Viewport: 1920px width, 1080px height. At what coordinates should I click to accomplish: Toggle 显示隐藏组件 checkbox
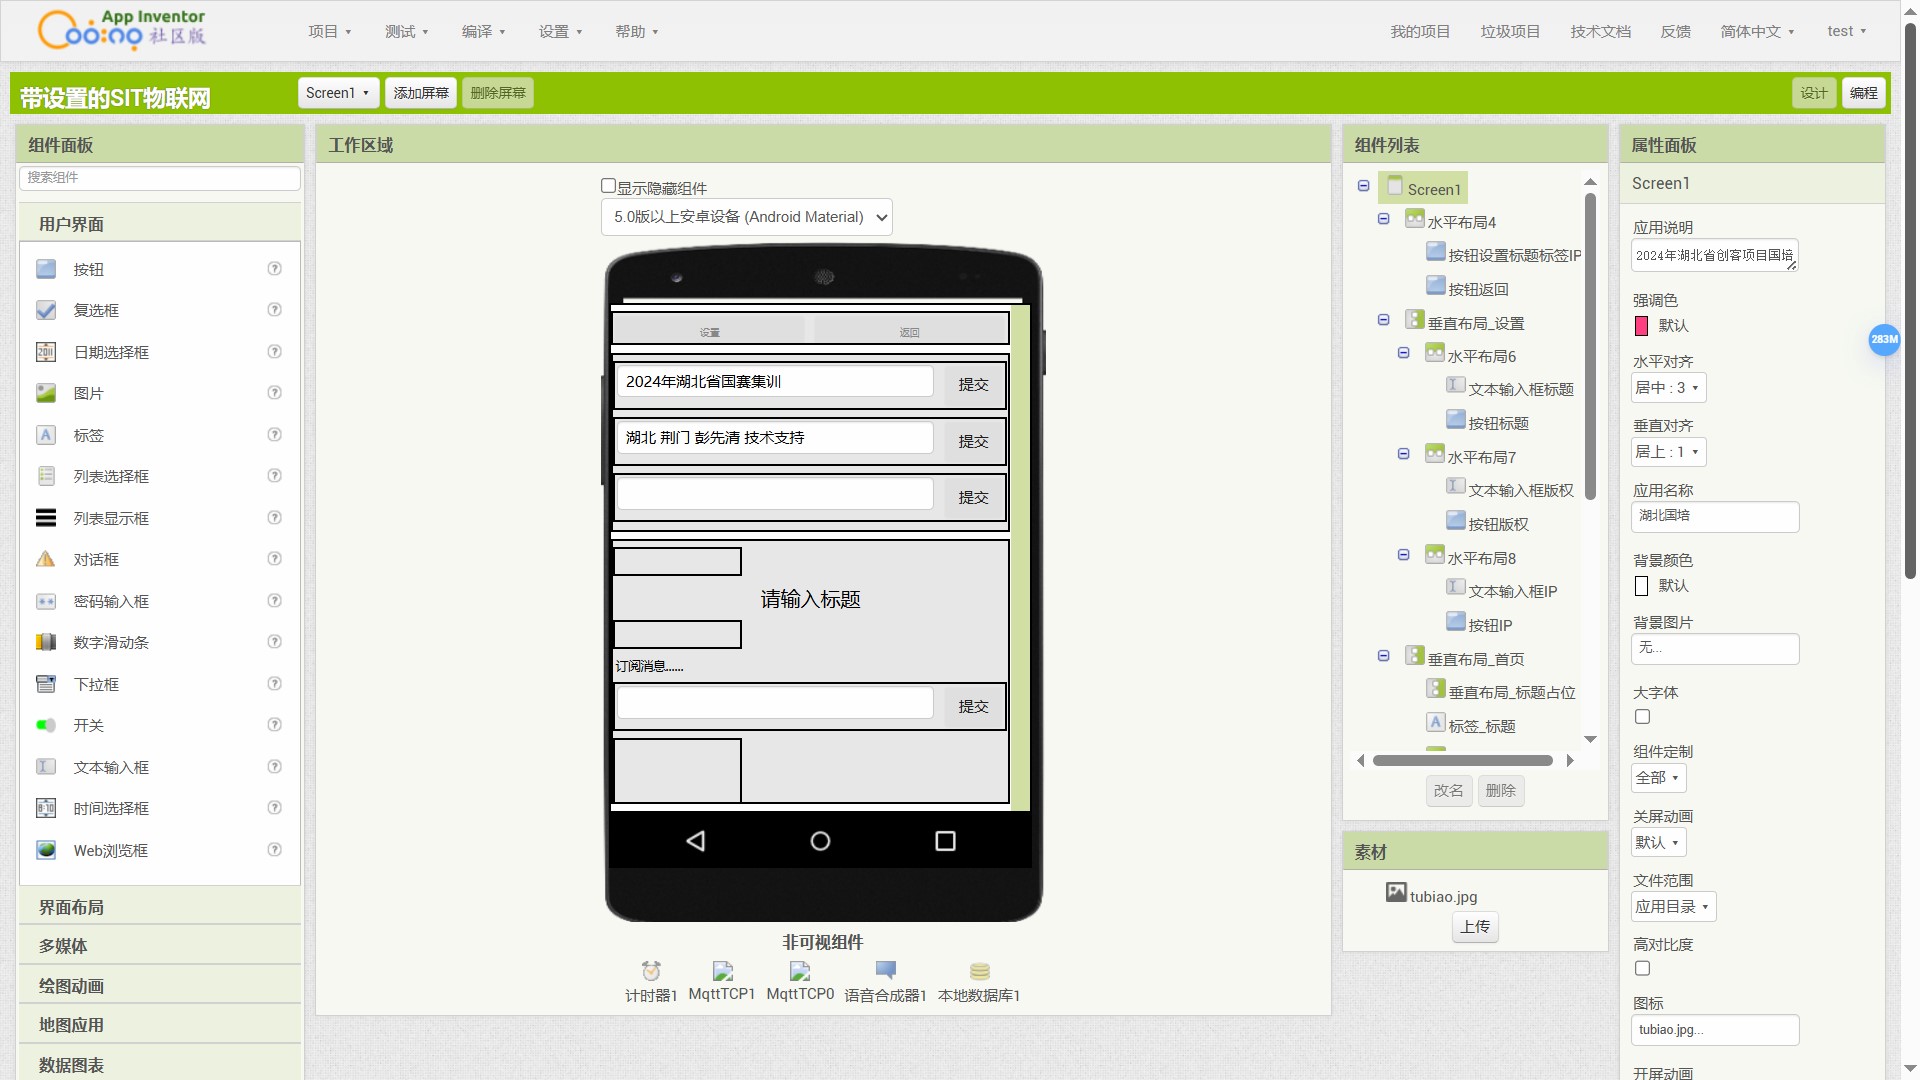[608, 186]
